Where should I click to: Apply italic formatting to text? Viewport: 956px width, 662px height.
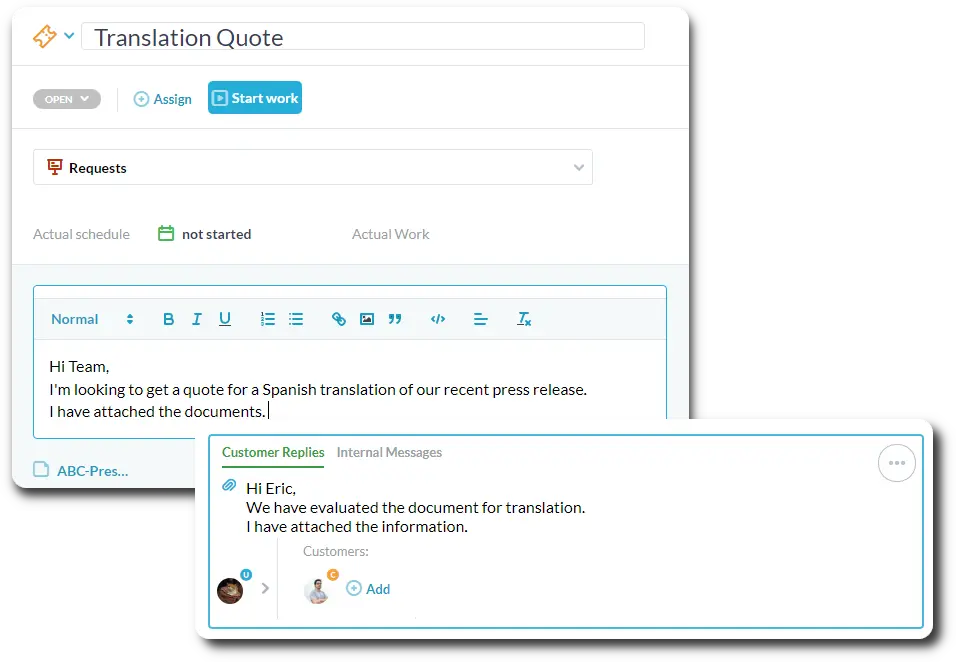click(196, 319)
